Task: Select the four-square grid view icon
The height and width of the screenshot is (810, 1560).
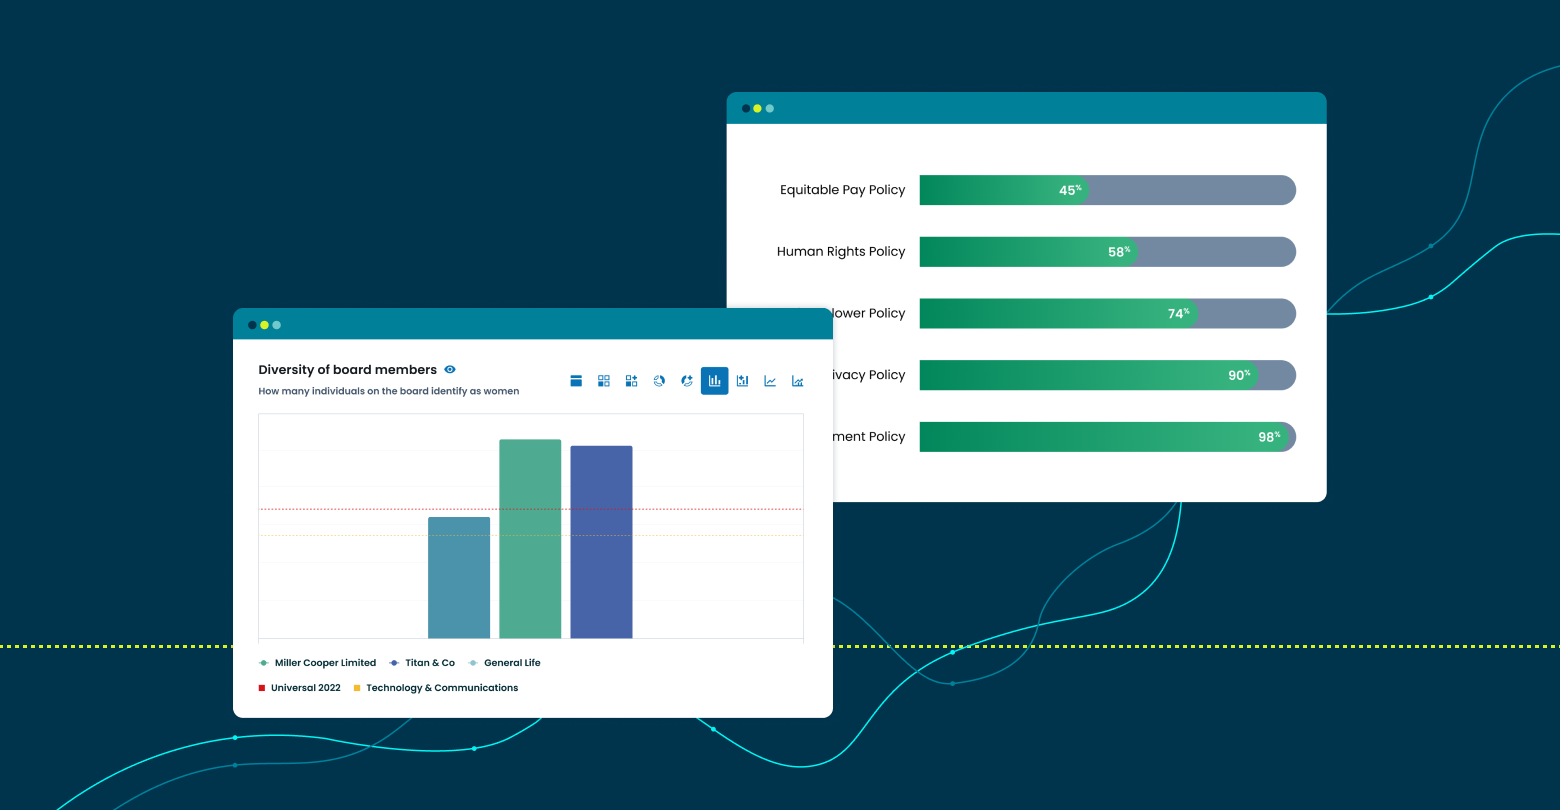Action: (604, 381)
